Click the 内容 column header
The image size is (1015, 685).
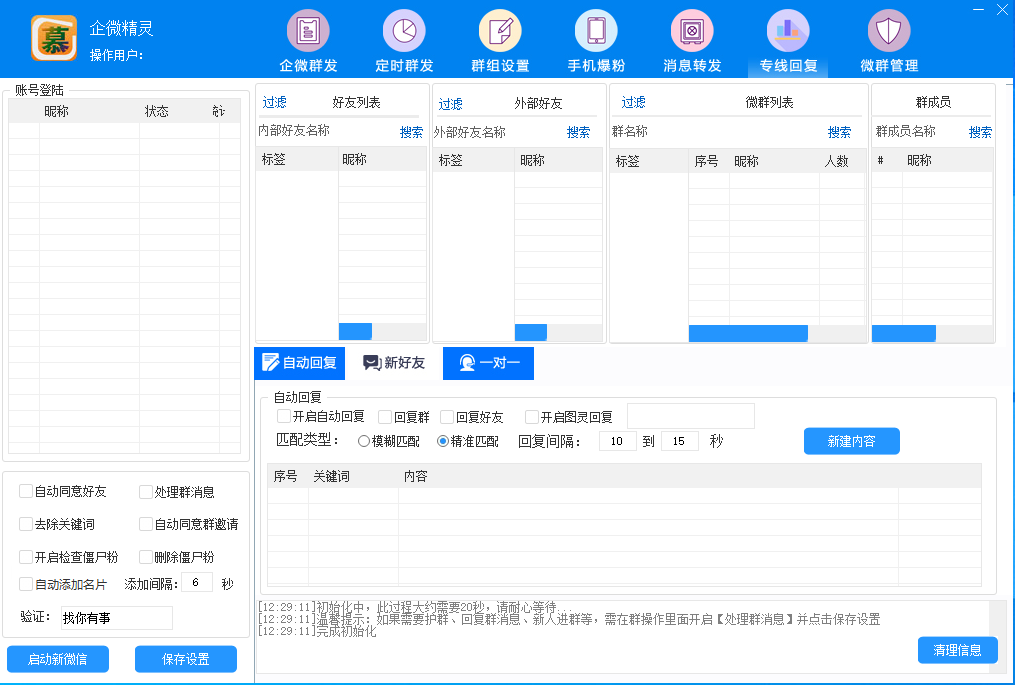pyautogui.click(x=416, y=477)
